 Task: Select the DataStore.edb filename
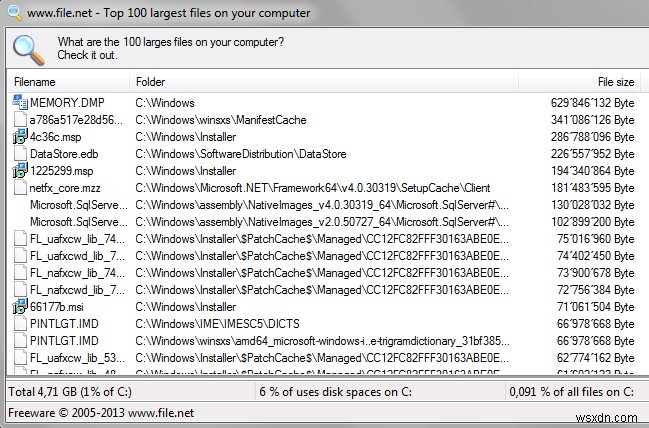coord(64,154)
